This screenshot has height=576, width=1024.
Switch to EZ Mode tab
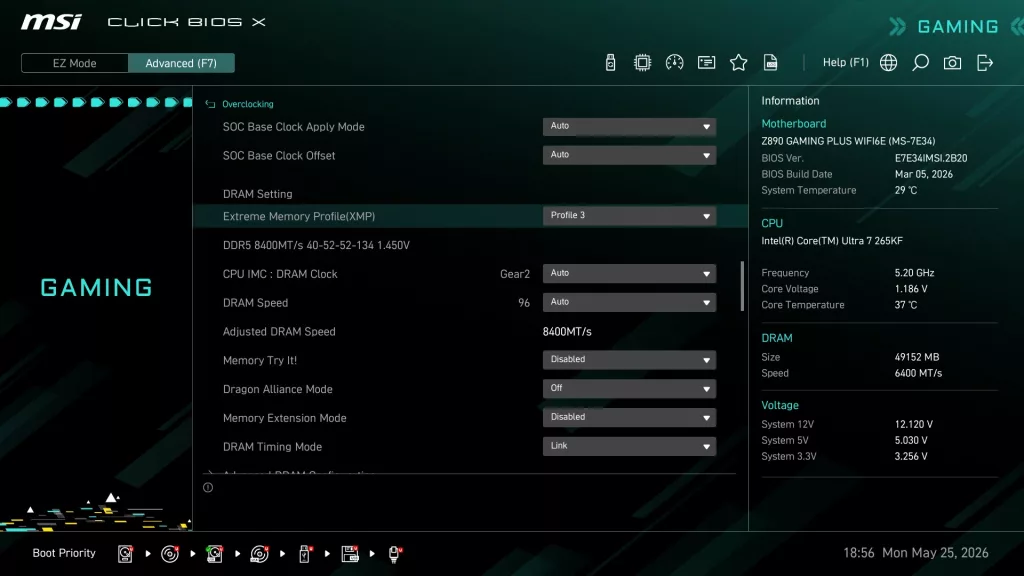(x=74, y=63)
